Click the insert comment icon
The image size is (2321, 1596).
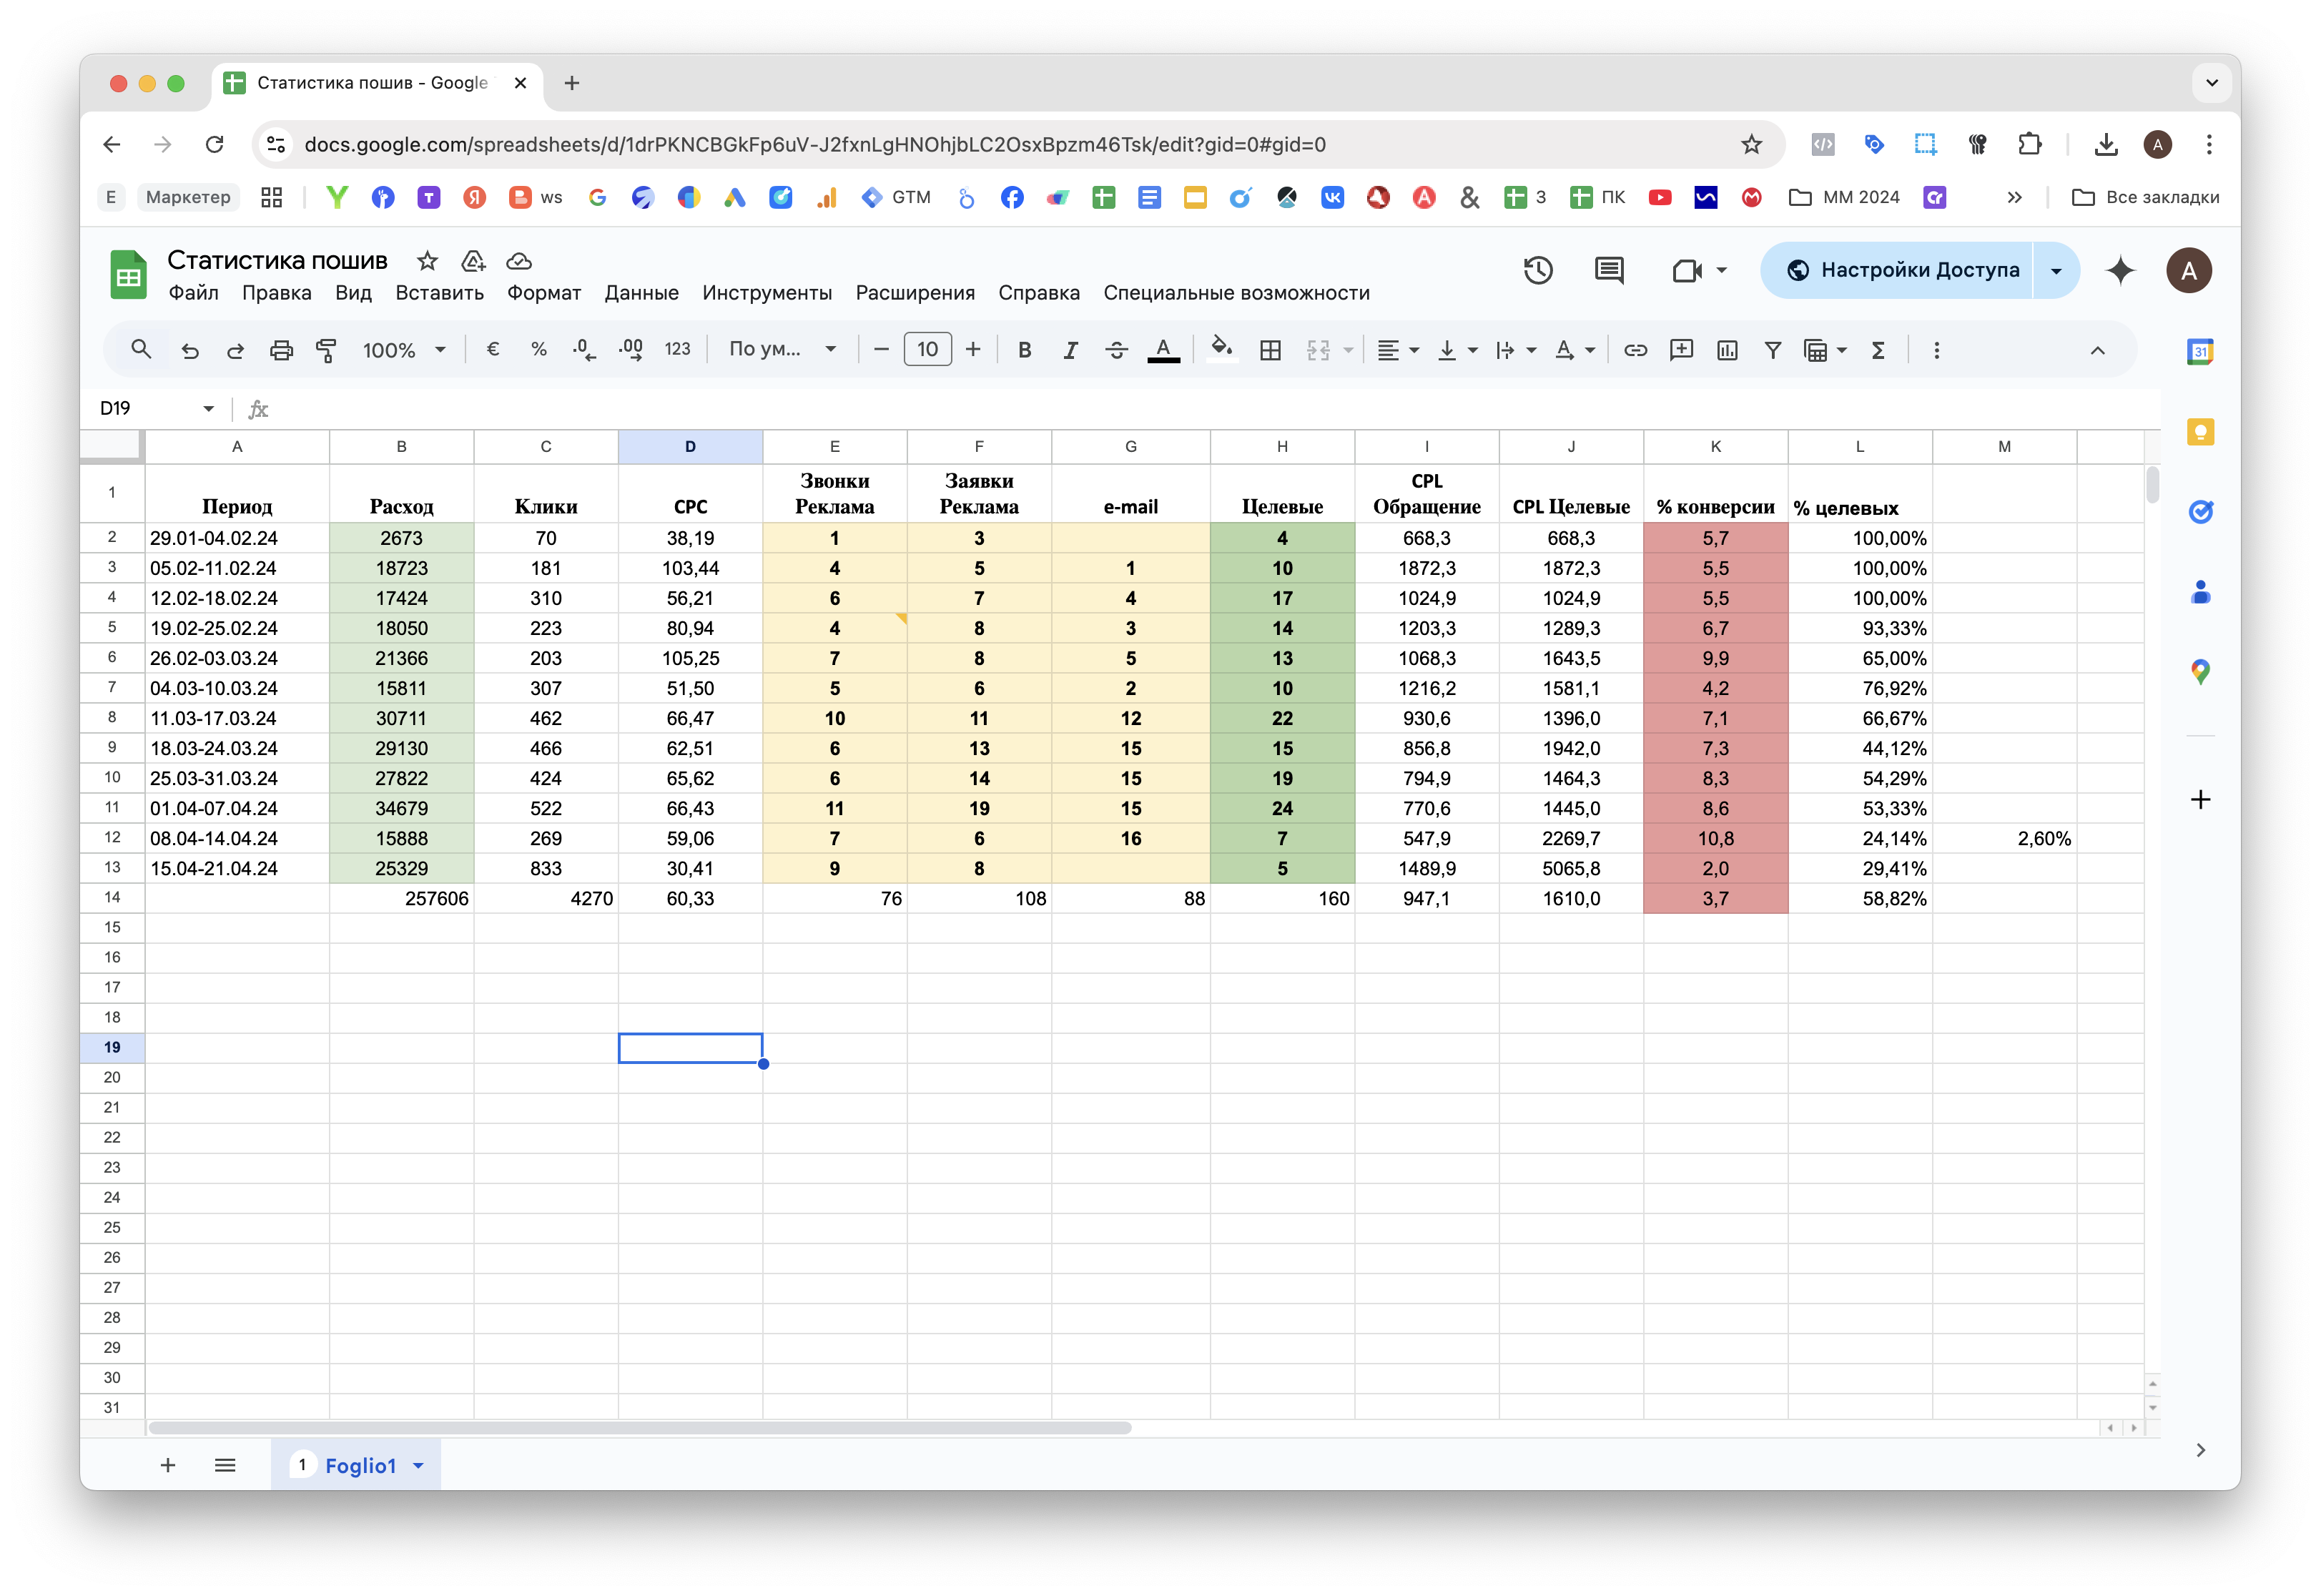[x=1681, y=350]
